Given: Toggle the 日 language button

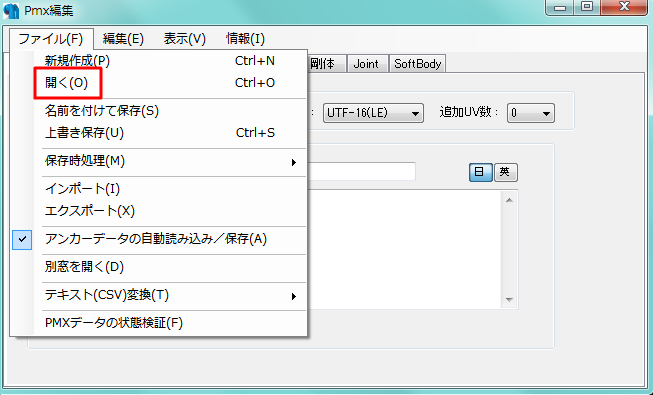Looking at the screenshot, I should coord(480,172).
